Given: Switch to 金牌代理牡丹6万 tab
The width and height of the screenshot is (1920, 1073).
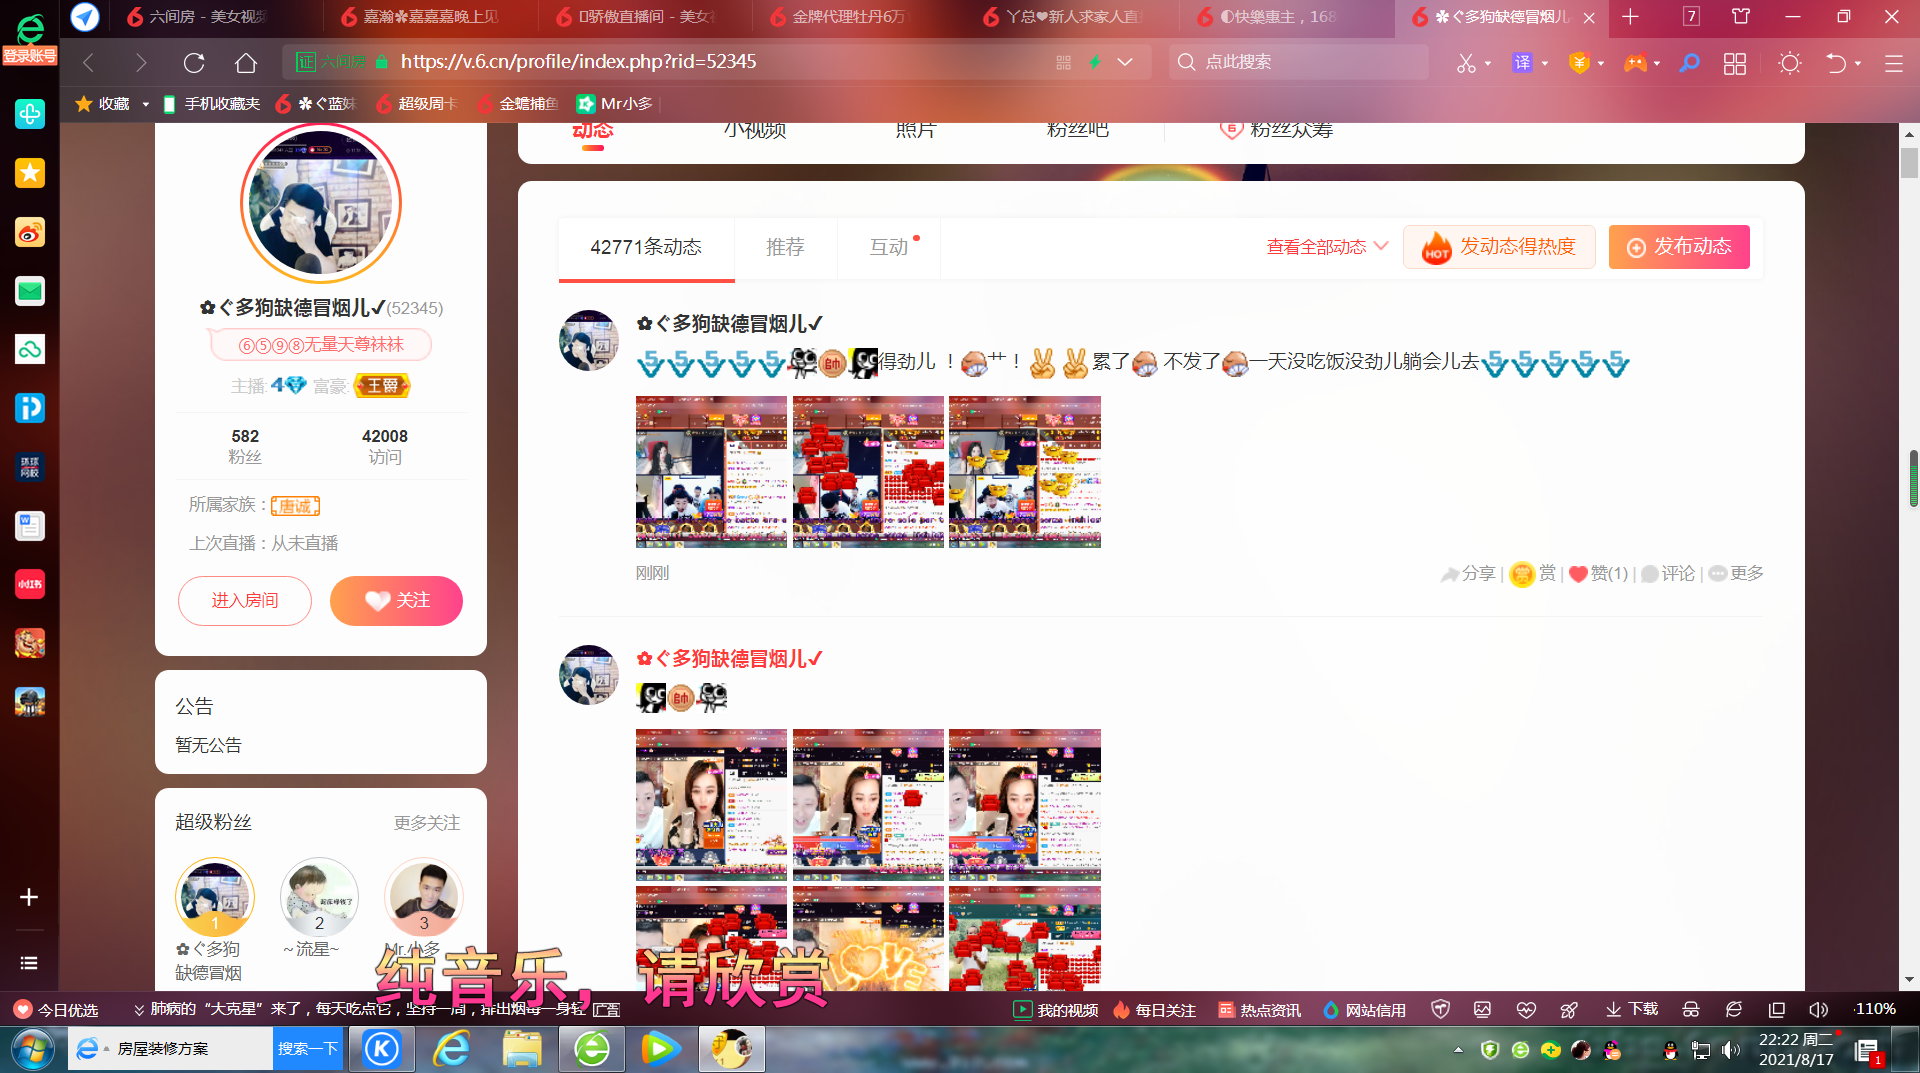Looking at the screenshot, I should tap(848, 17).
